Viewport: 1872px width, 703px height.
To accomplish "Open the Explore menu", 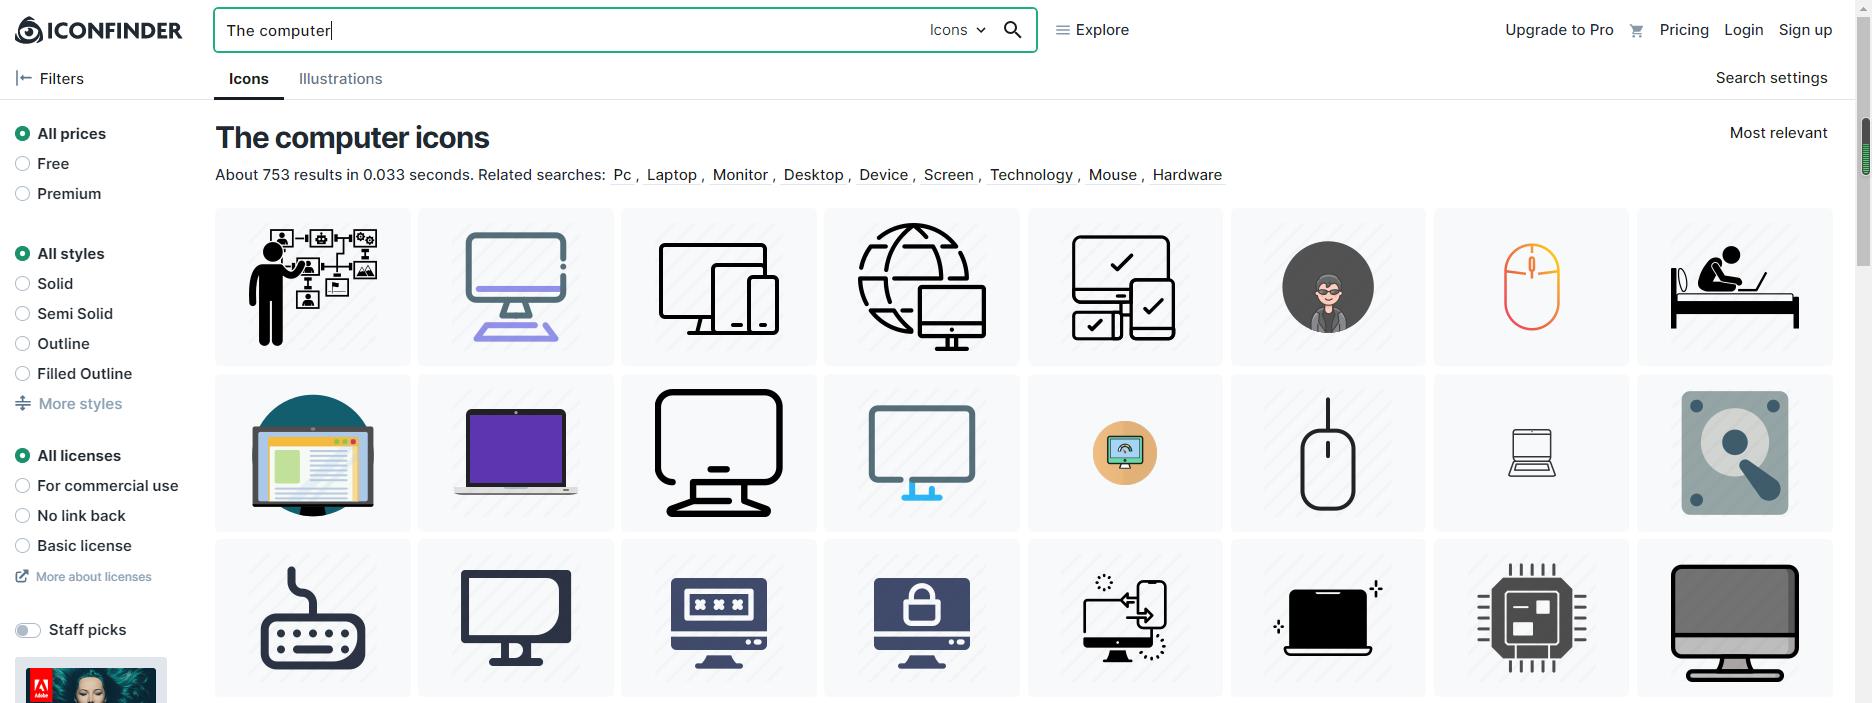I will [x=1092, y=30].
